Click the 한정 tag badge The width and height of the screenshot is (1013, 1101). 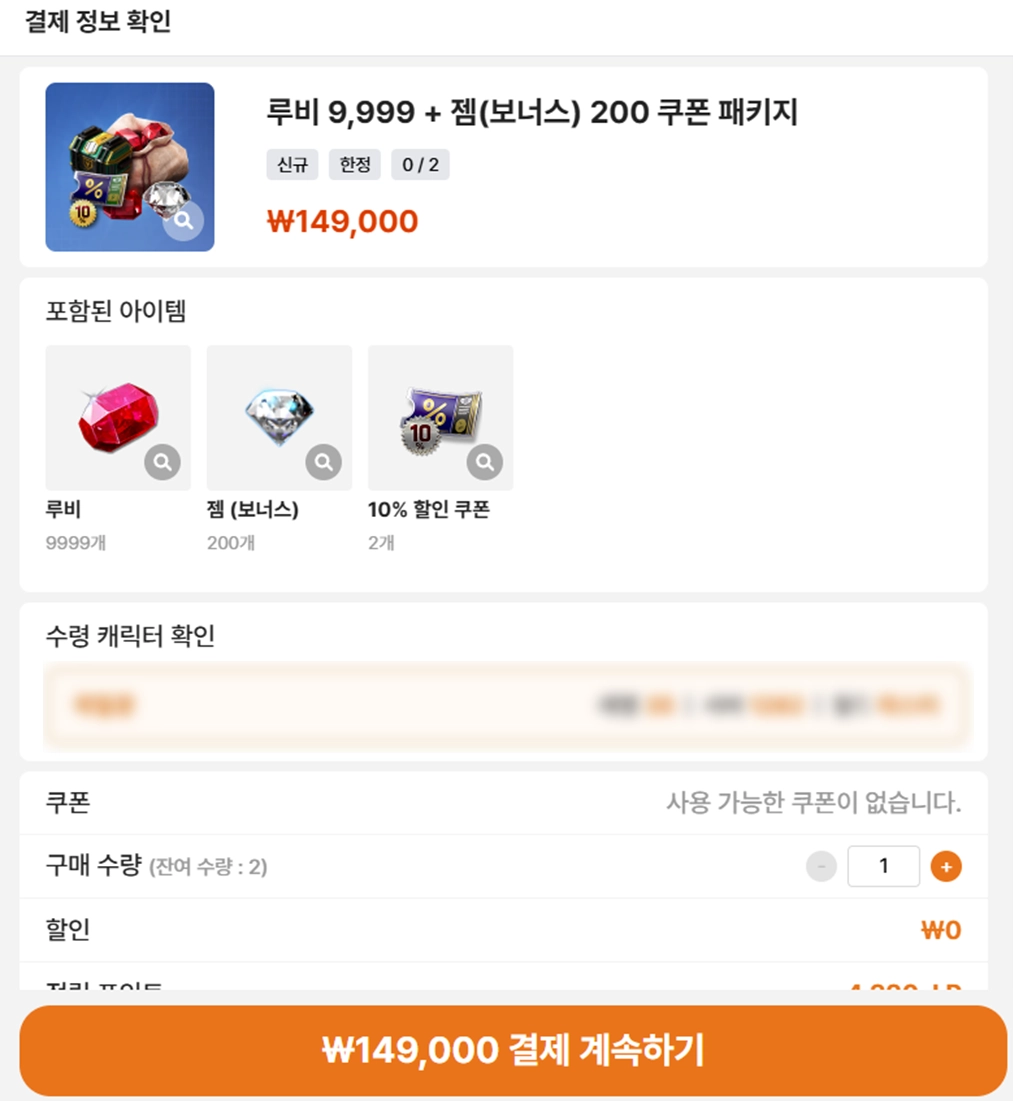(x=355, y=164)
